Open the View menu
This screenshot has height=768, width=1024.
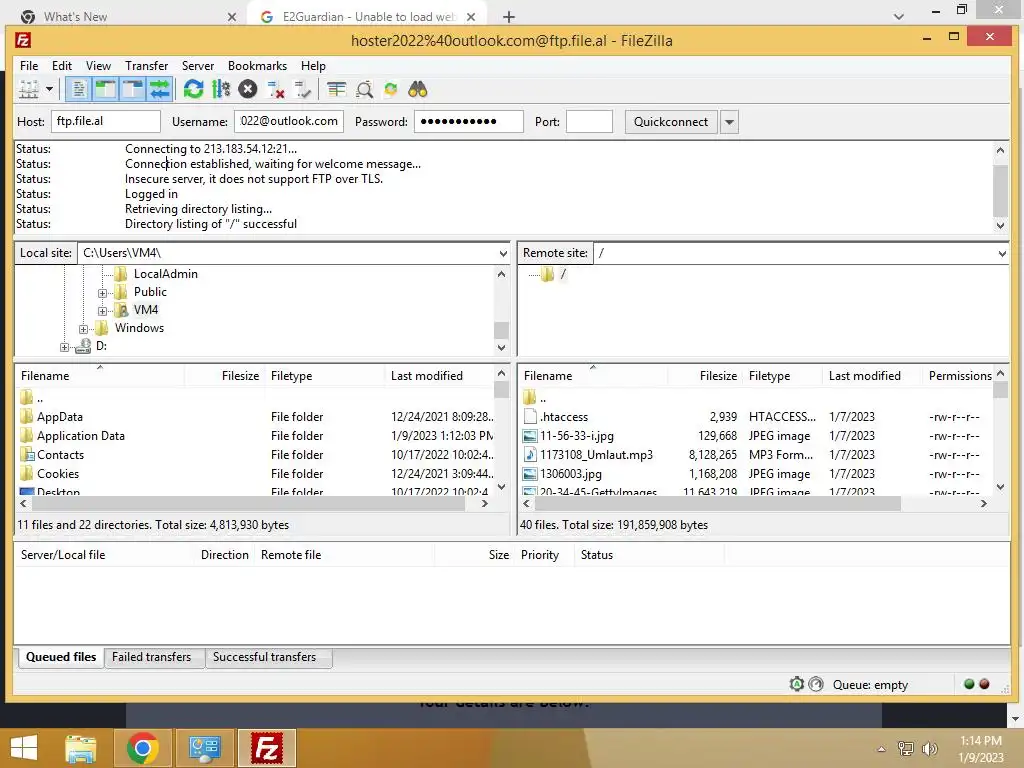click(98, 66)
